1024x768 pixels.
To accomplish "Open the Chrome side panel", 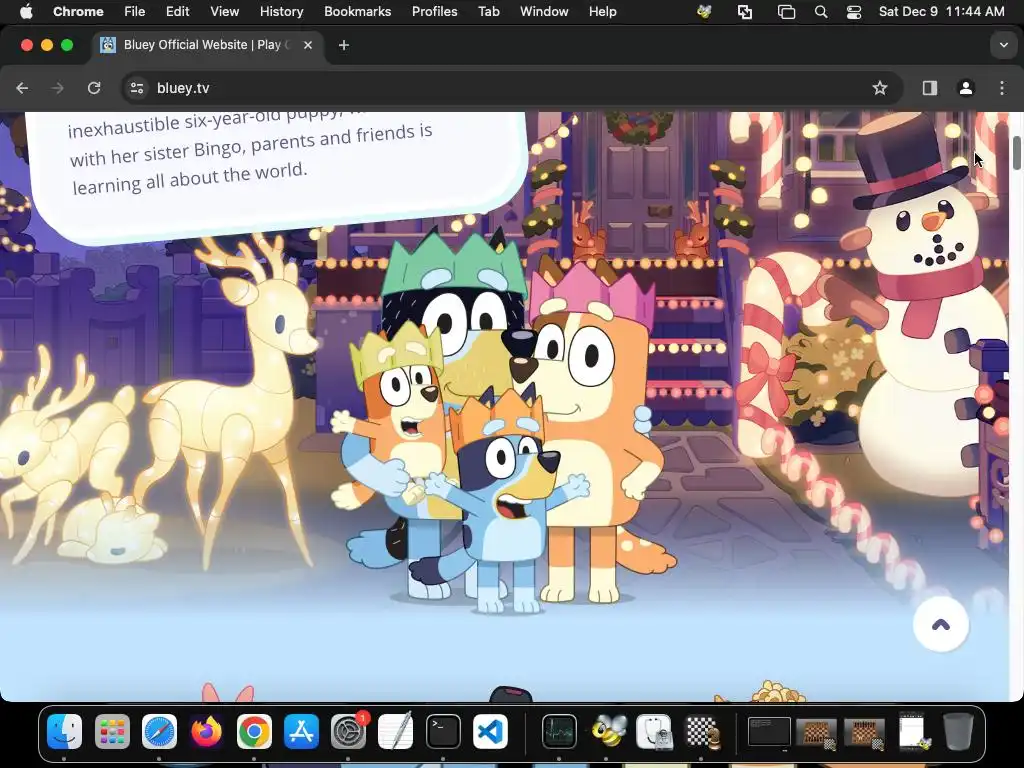I will tap(930, 88).
